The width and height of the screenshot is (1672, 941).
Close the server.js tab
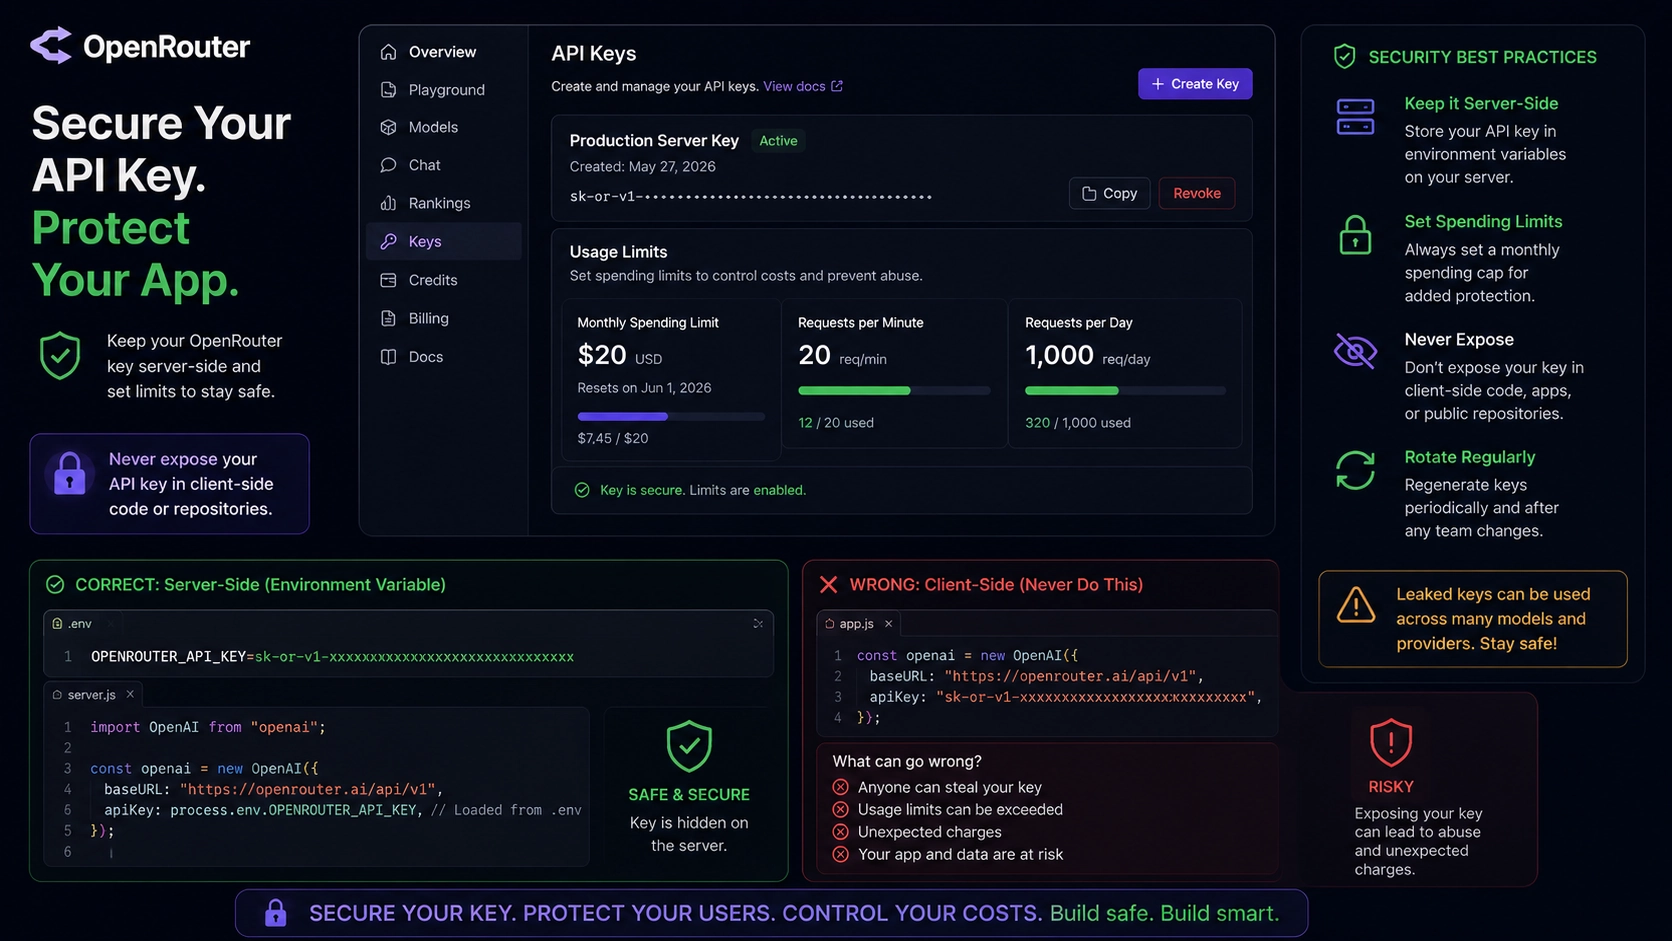(130, 694)
